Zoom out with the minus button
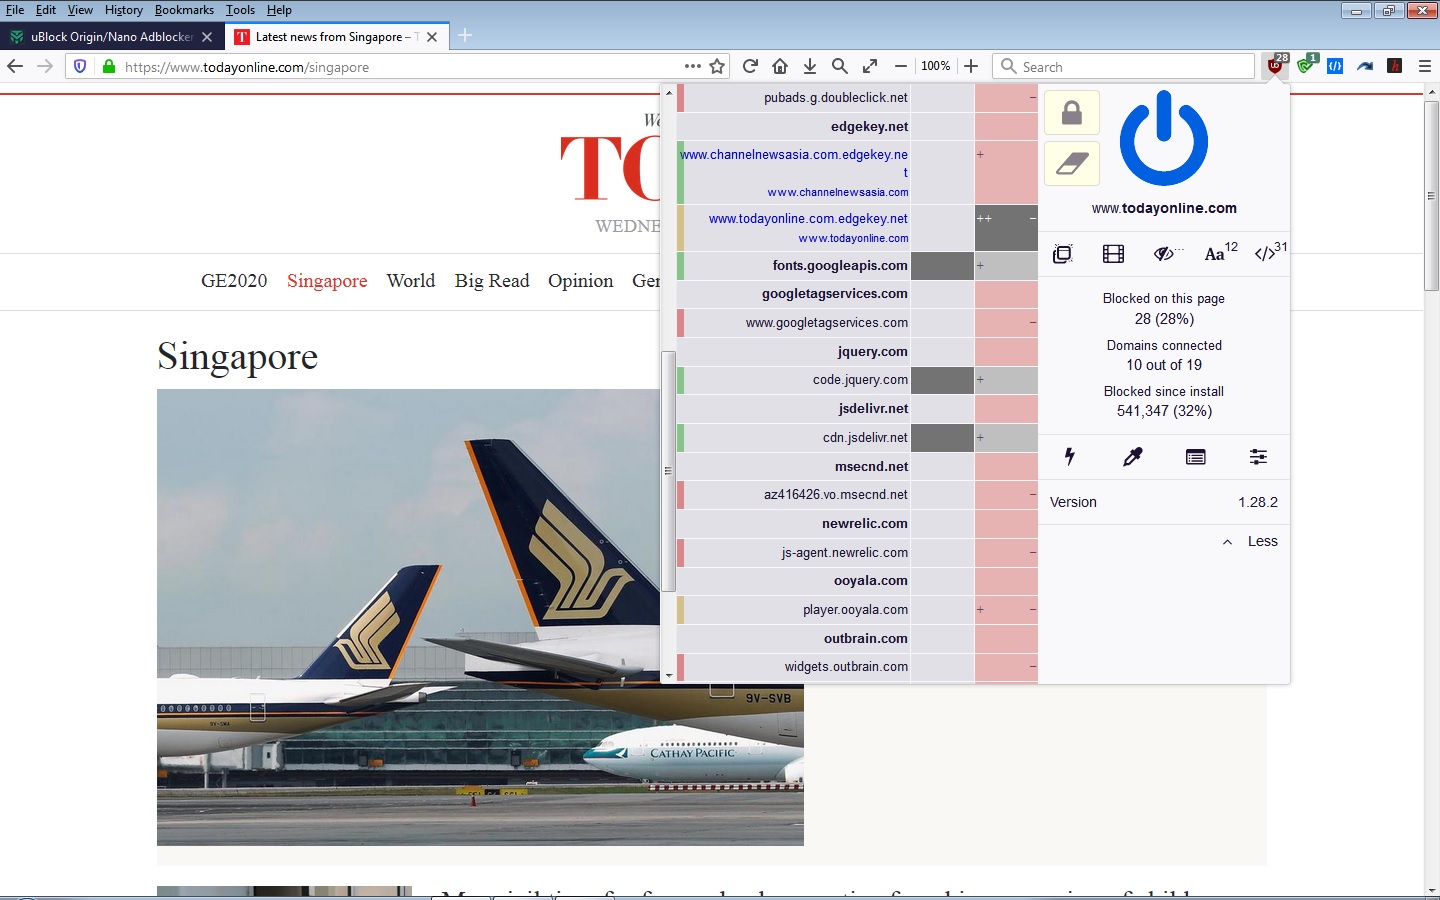Screen dimensions: 1440x900 click(900, 66)
